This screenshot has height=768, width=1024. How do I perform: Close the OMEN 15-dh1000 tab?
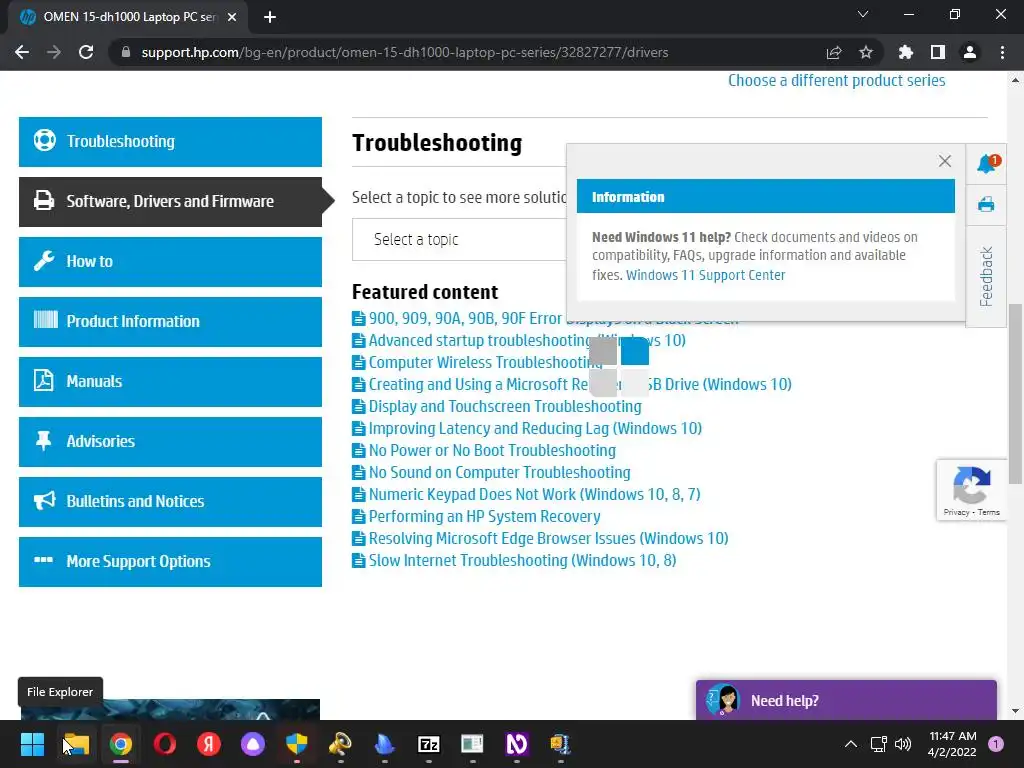pyautogui.click(x=232, y=17)
